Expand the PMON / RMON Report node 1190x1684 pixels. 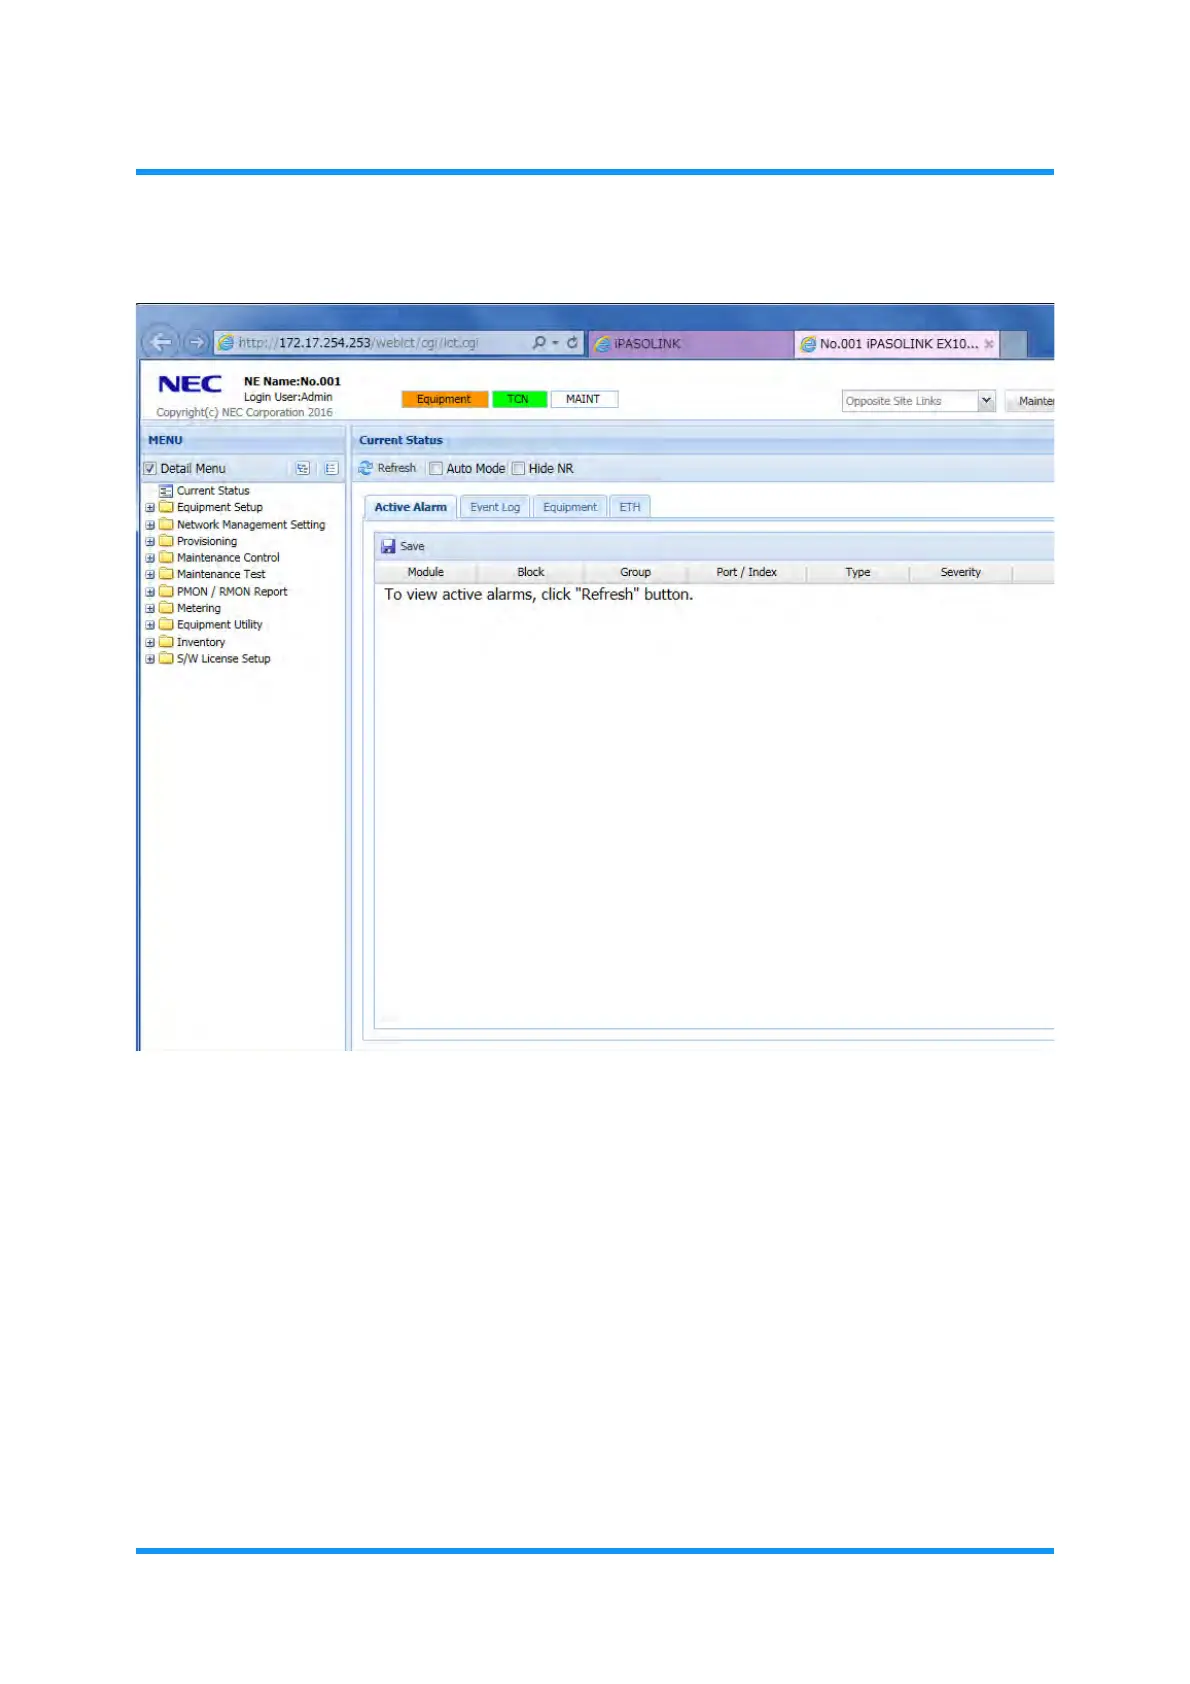(x=150, y=592)
